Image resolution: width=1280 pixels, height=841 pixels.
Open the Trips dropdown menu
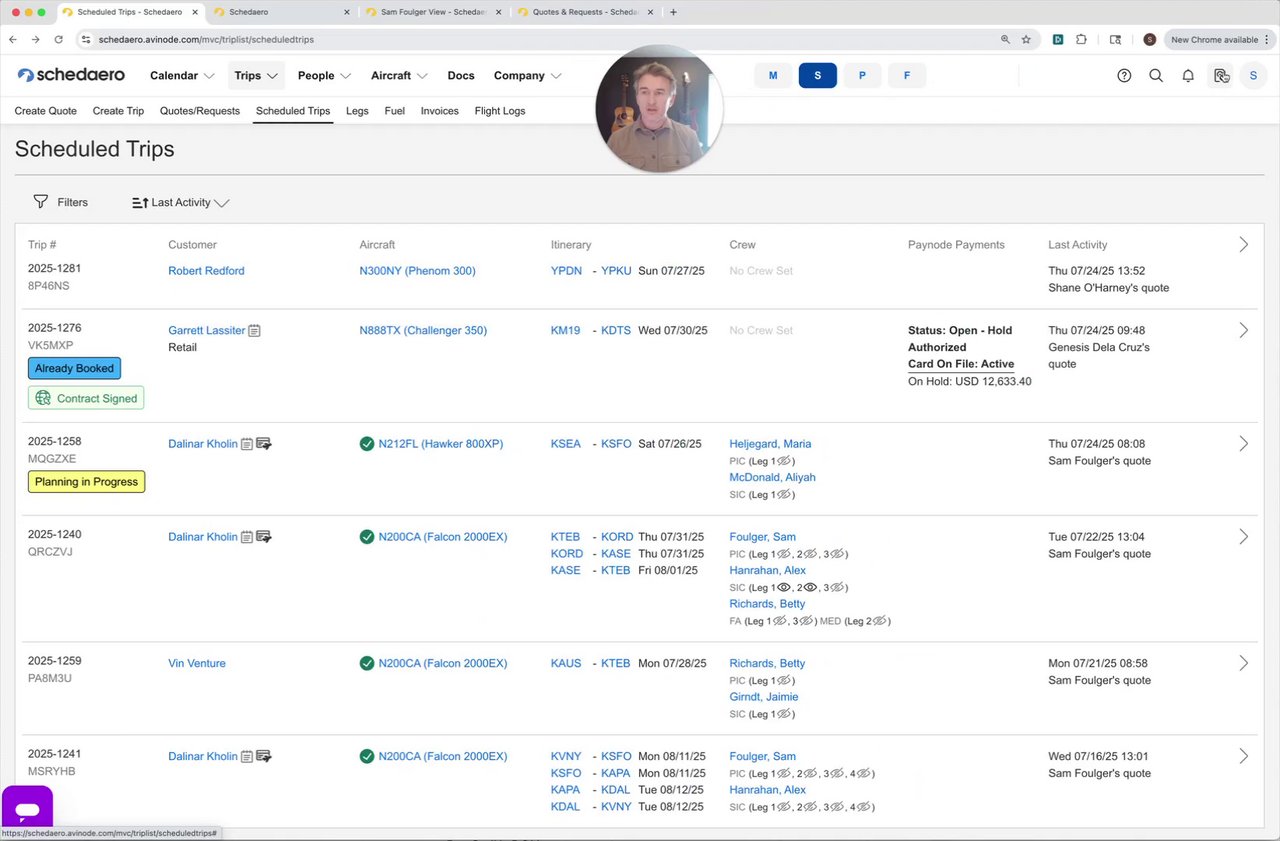tap(256, 76)
